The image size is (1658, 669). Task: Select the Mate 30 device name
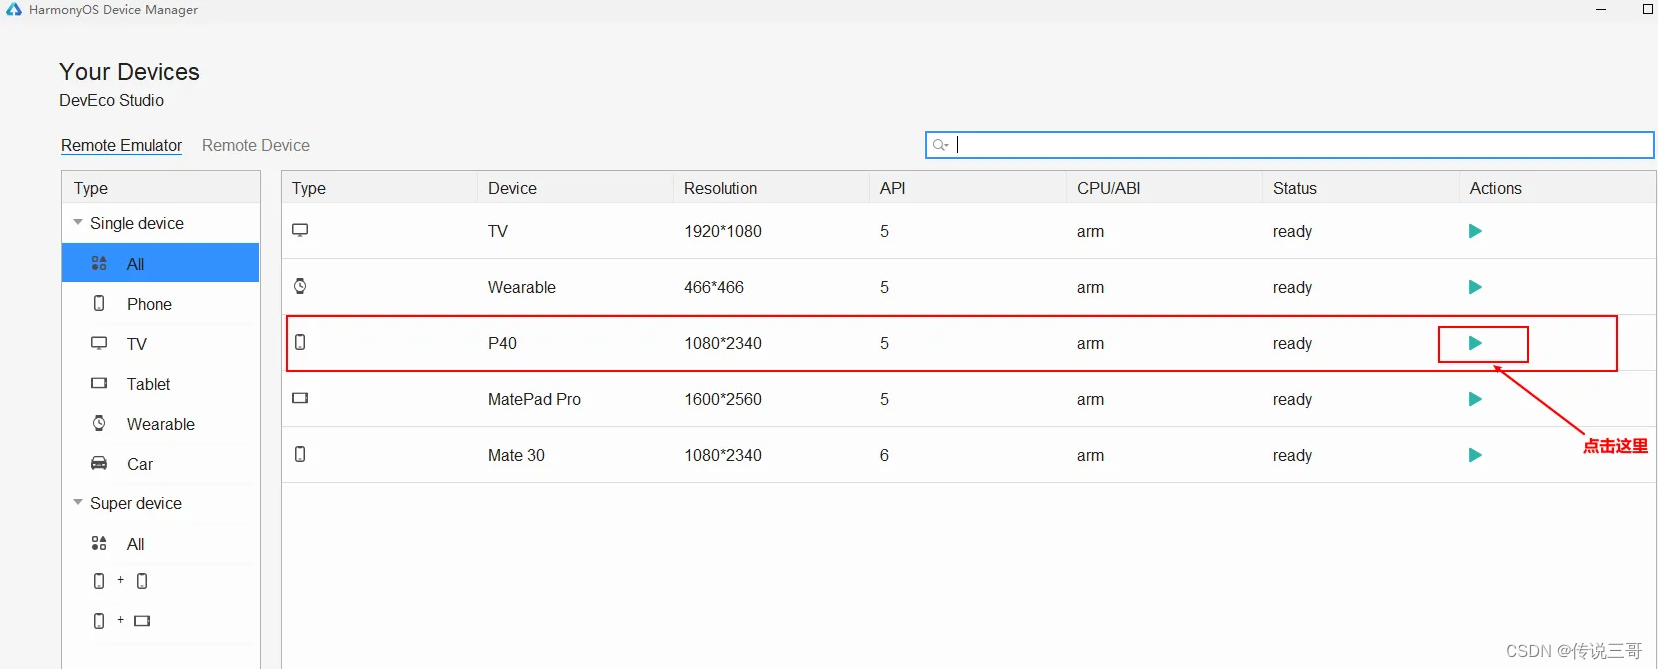pos(516,455)
